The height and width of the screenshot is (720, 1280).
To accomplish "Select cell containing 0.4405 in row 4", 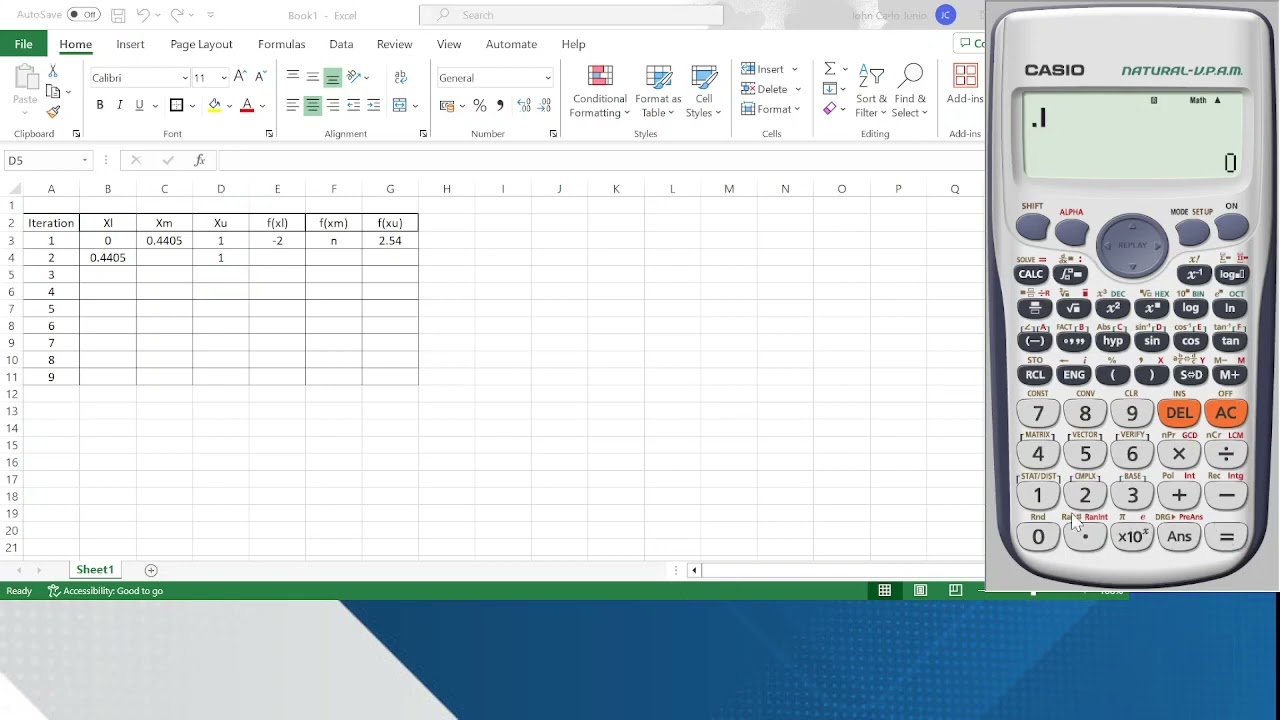I will click(x=108, y=258).
